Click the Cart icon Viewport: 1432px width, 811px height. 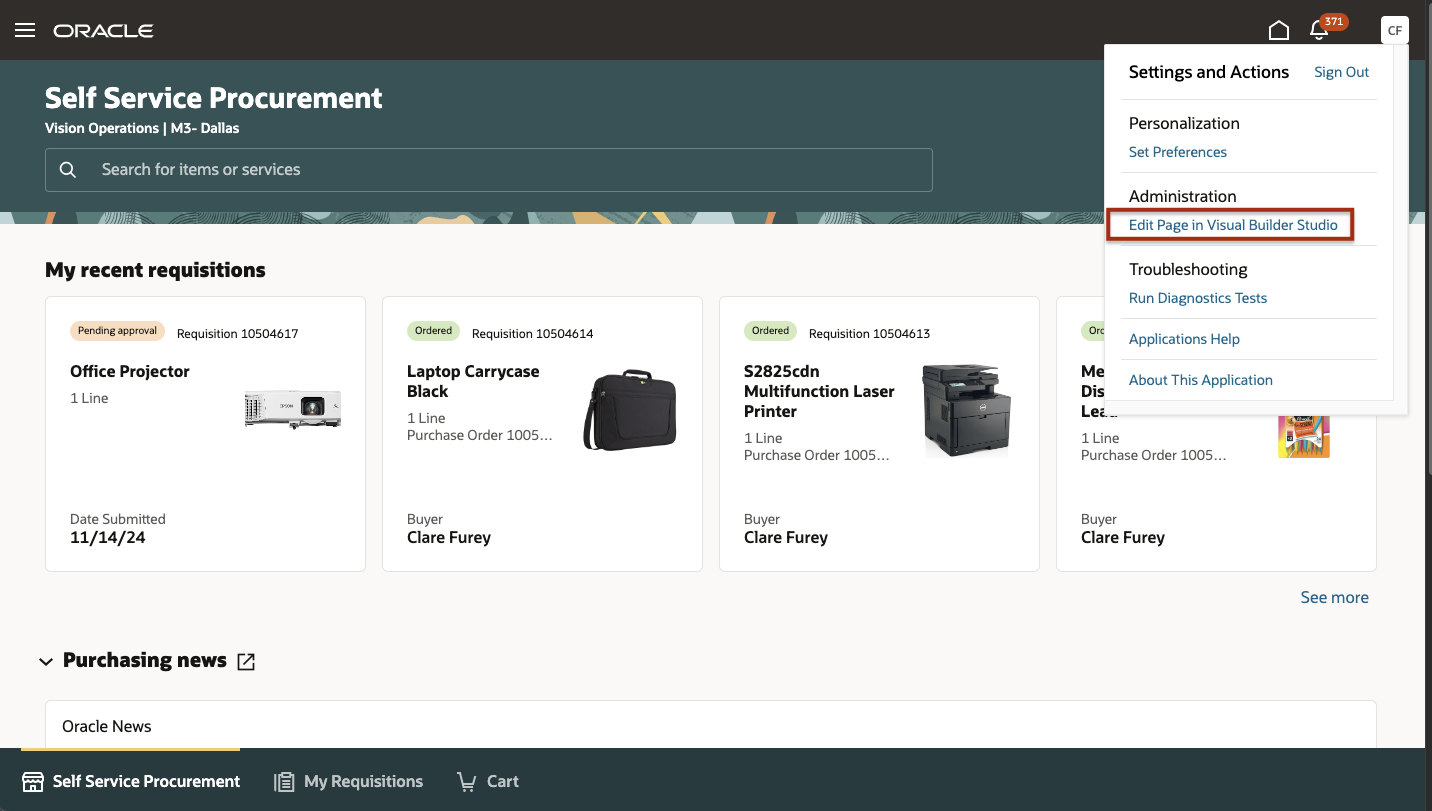coord(466,781)
